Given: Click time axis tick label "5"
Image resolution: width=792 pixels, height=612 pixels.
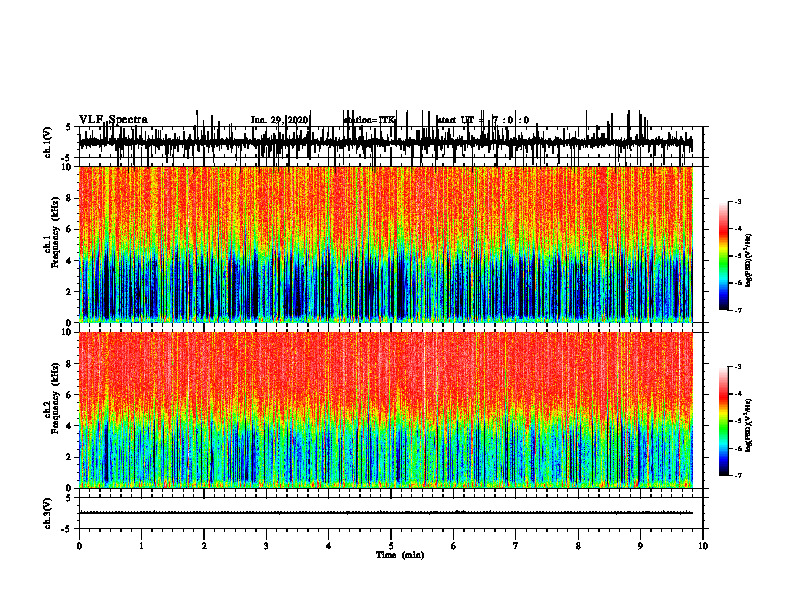Looking at the screenshot, I should point(391,546).
